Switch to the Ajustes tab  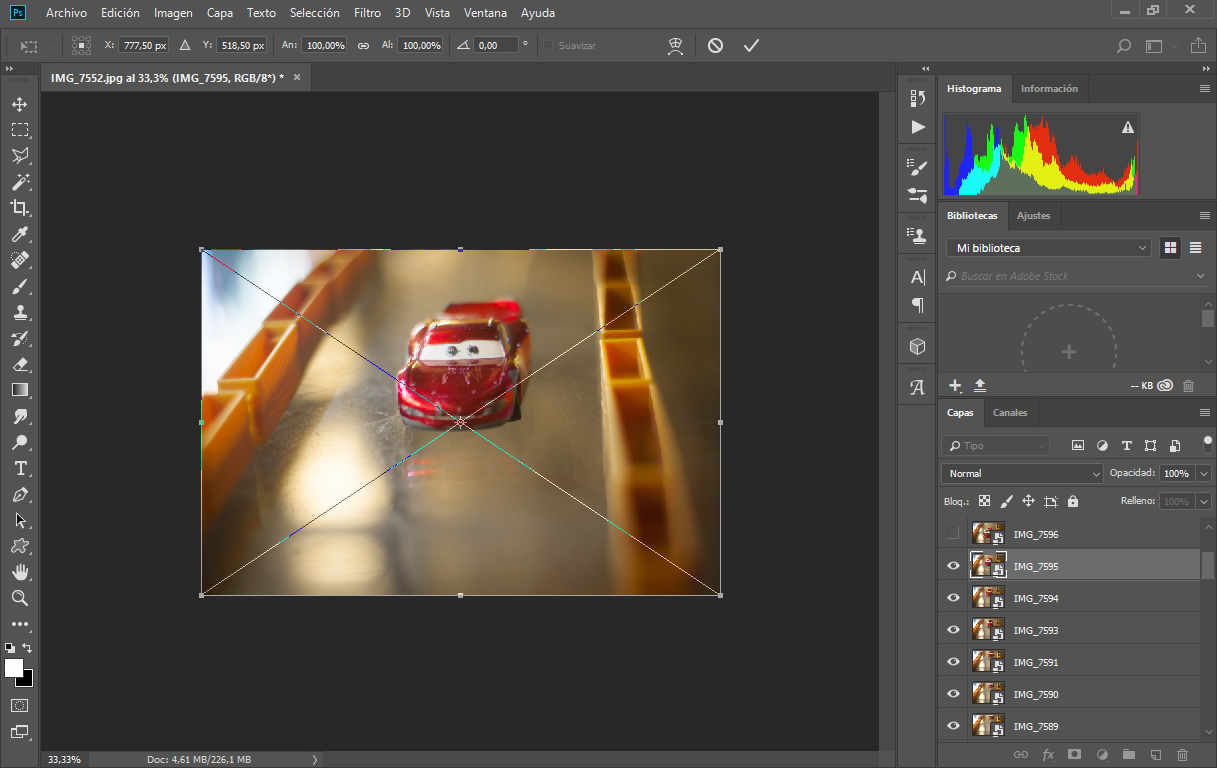pyautogui.click(x=1033, y=216)
